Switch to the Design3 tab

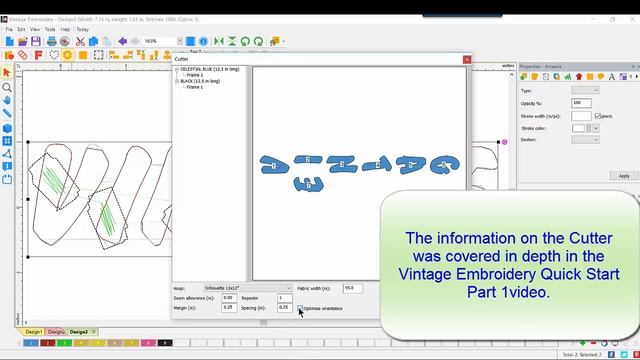78,332
